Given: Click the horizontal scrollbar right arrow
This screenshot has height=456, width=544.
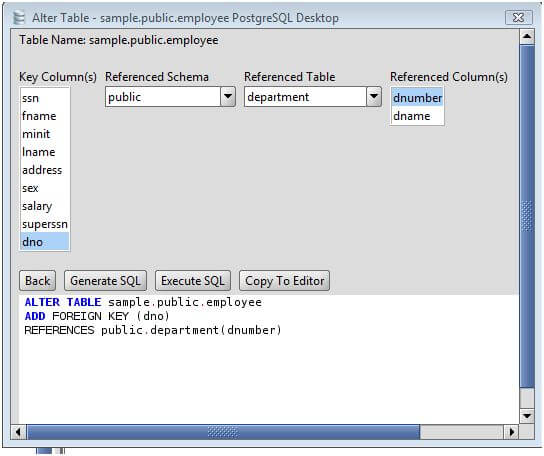Looking at the screenshot, I should point(512,432).
